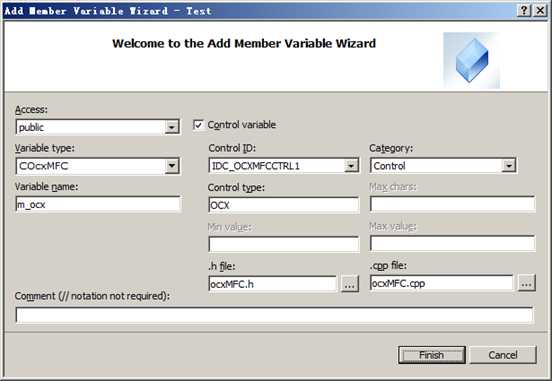Select the IDC_OCXMFCCTRL1 combo text

tap(256, 166)
